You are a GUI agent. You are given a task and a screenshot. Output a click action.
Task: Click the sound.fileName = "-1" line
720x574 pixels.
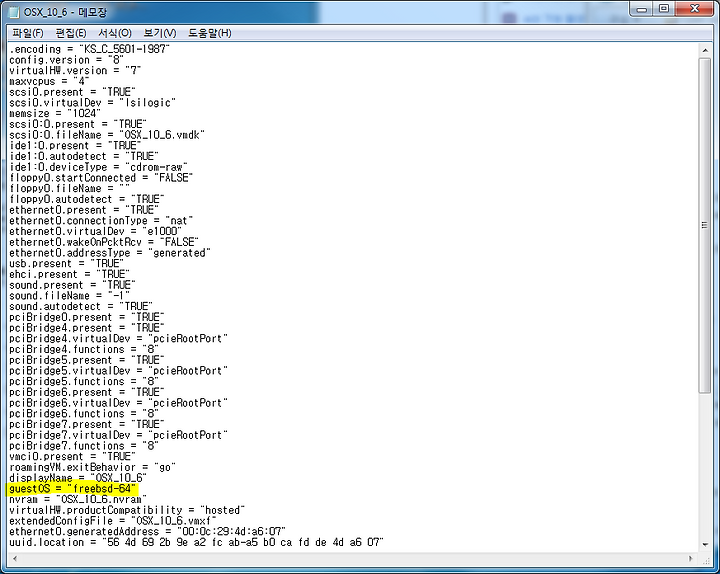69,296
